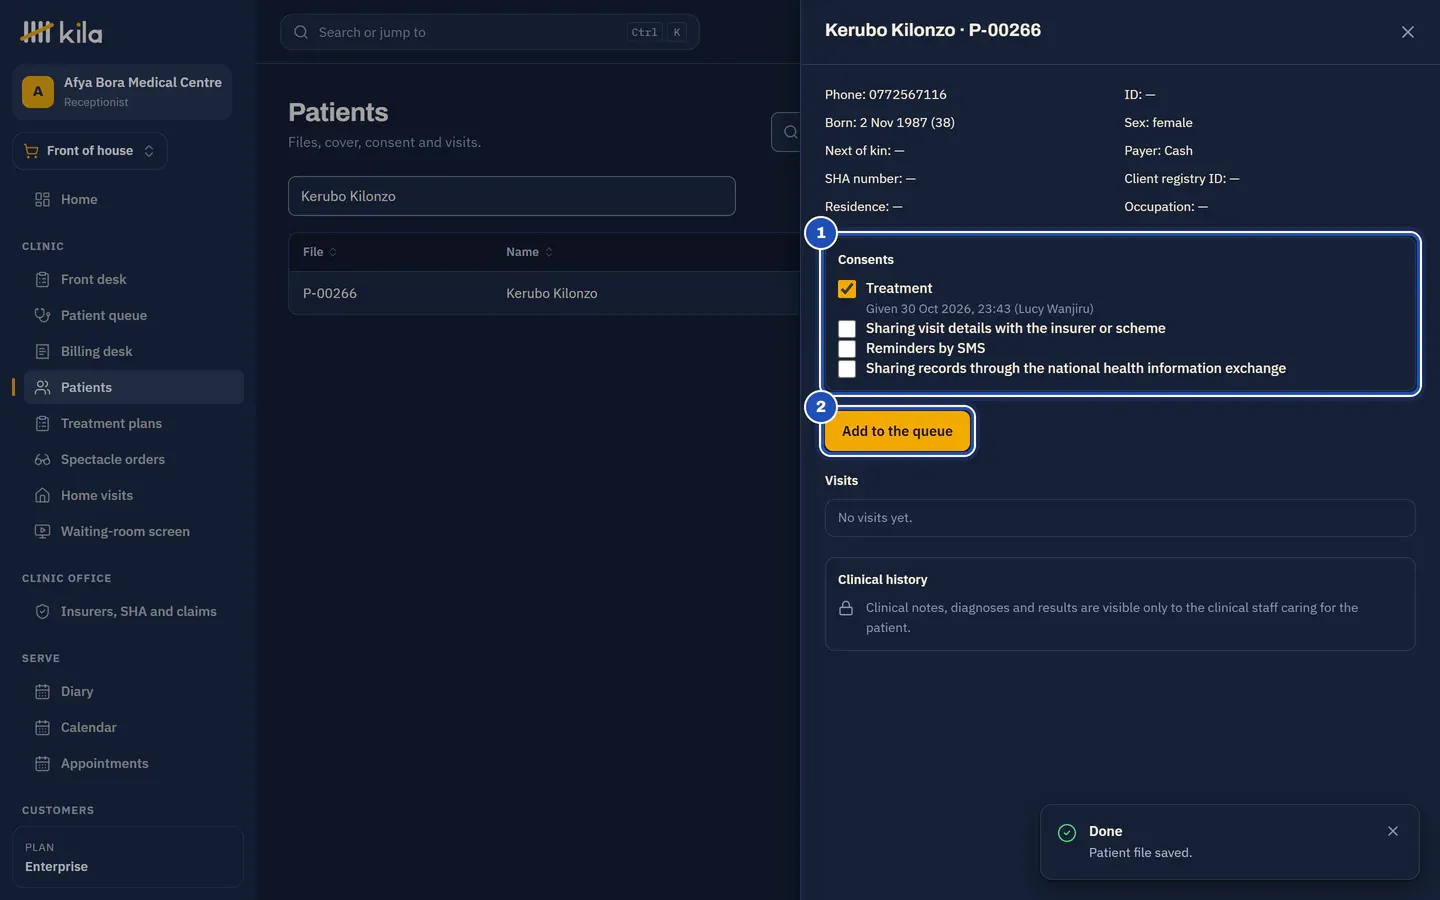Click the 'No visits yet.' box

point(1120,518)
